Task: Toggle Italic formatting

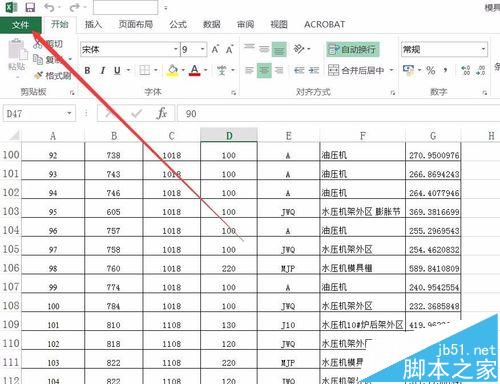Action: tap(103, 70)
